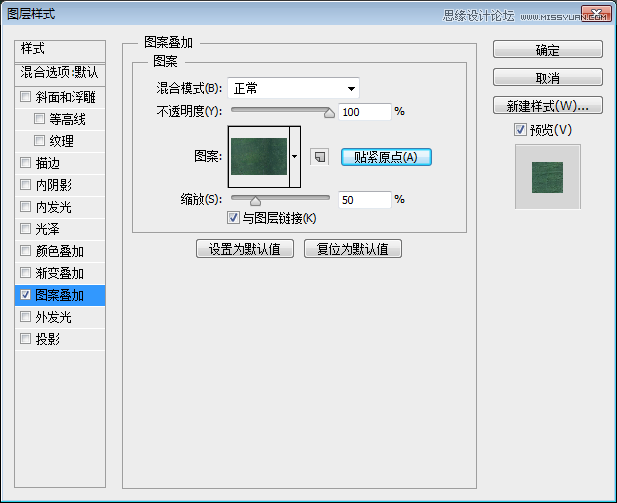Open 渐变叠加 settings label
The height and width of the screenshot is (503, 617).
click(x=59, y=273)
